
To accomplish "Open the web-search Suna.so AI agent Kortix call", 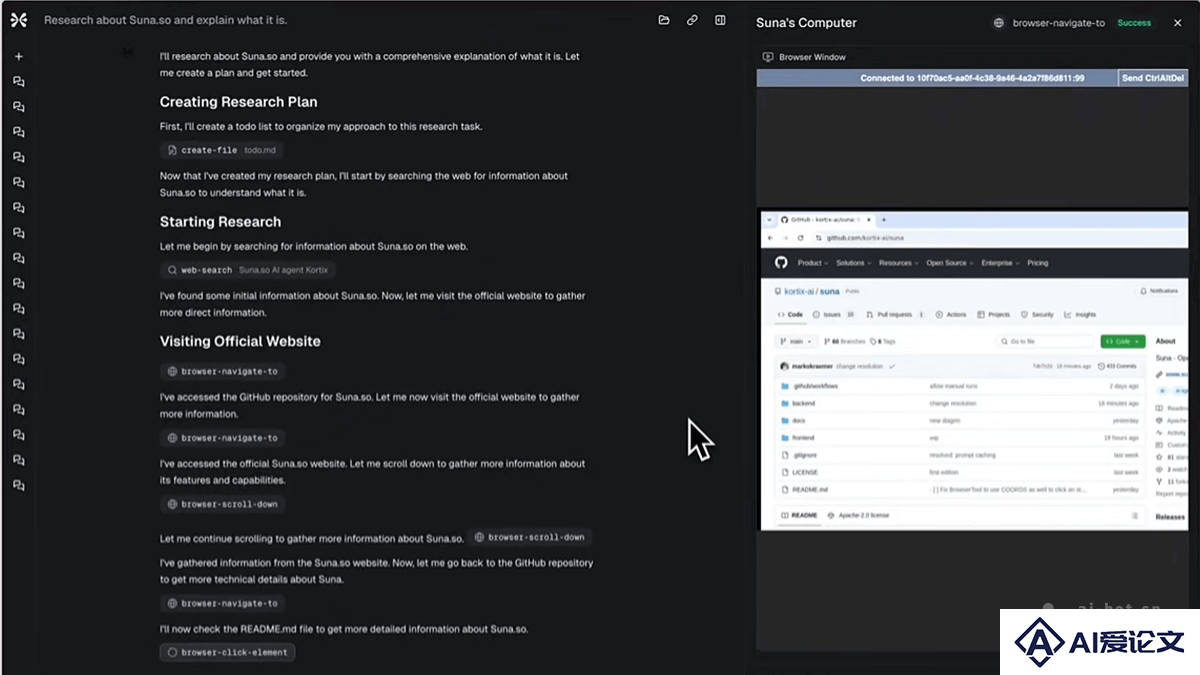I will 247,270.
